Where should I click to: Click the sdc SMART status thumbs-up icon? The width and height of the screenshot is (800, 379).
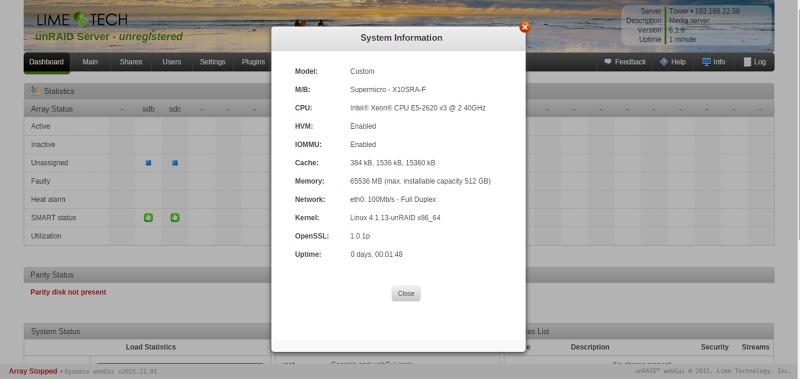point(175,218)
